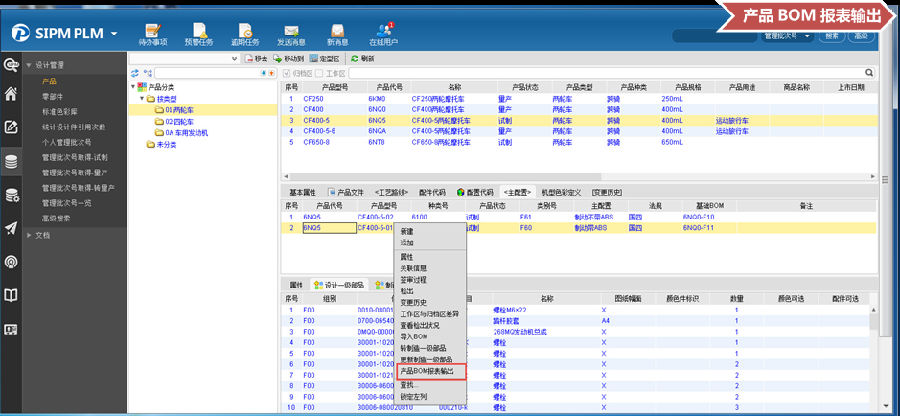
Task: Click the 发送消息 send message icon
Action: coord(291,34)
